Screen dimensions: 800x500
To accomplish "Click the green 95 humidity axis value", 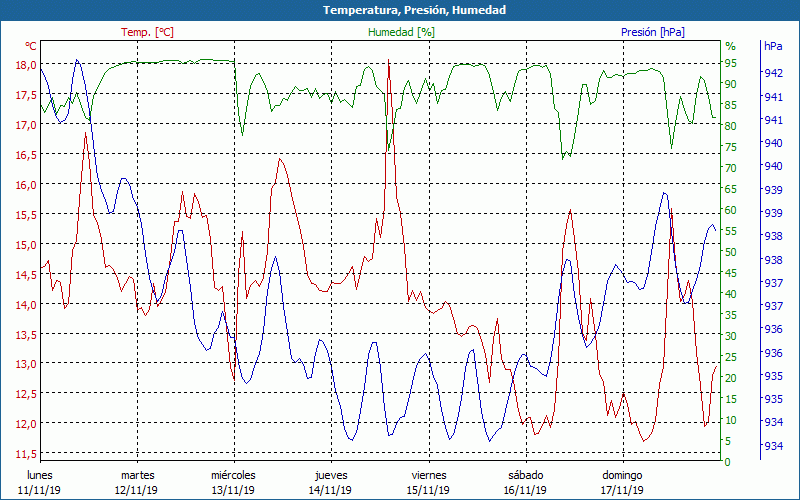I will (731, 63).
